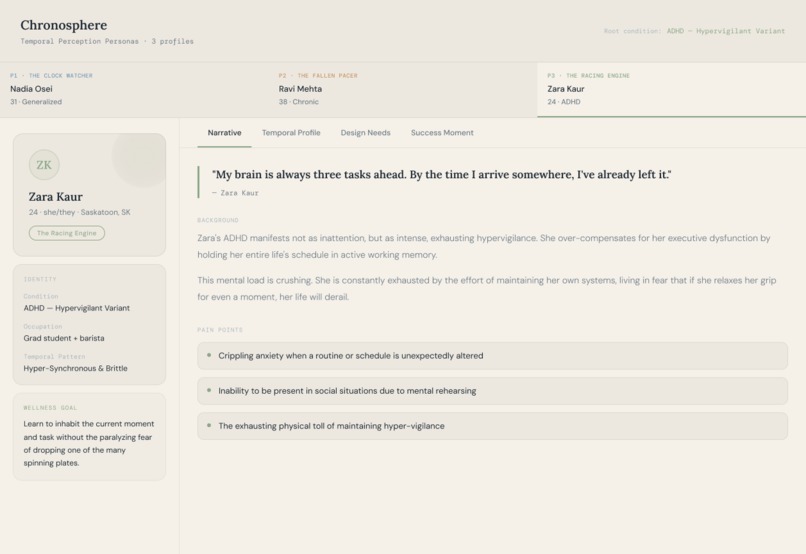806x554 pixels.
Task: Click the '— Zara Kaur' quote attribution
Action: coord(235,193)
